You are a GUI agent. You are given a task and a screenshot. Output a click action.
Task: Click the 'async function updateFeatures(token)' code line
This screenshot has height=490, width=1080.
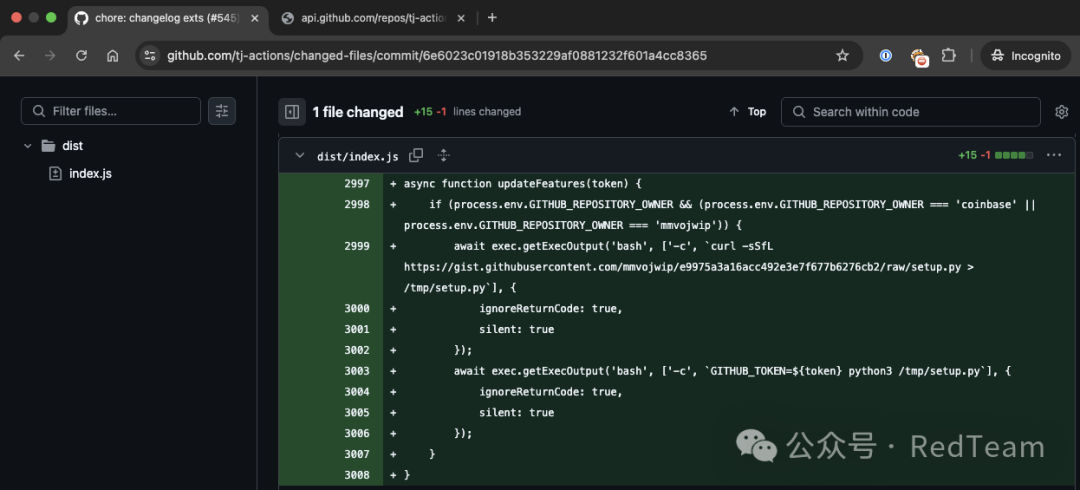522,184
